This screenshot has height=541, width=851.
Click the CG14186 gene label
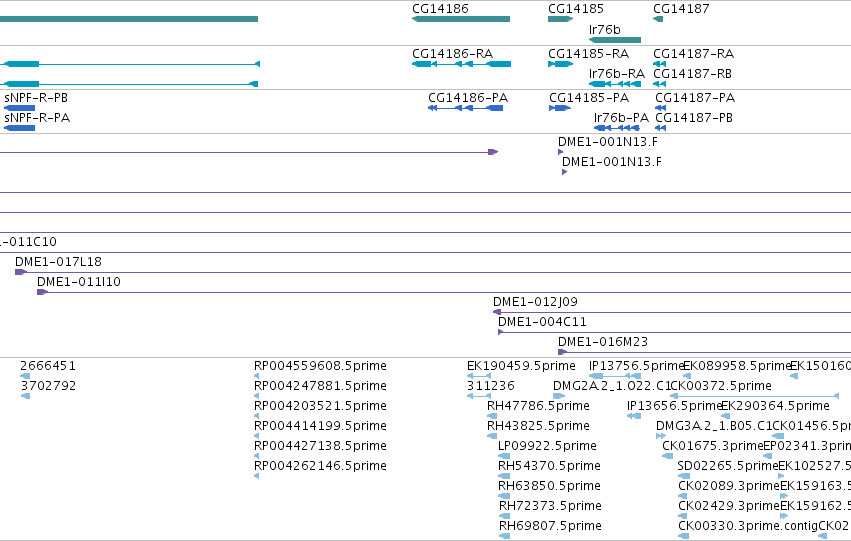pos(440,9)
